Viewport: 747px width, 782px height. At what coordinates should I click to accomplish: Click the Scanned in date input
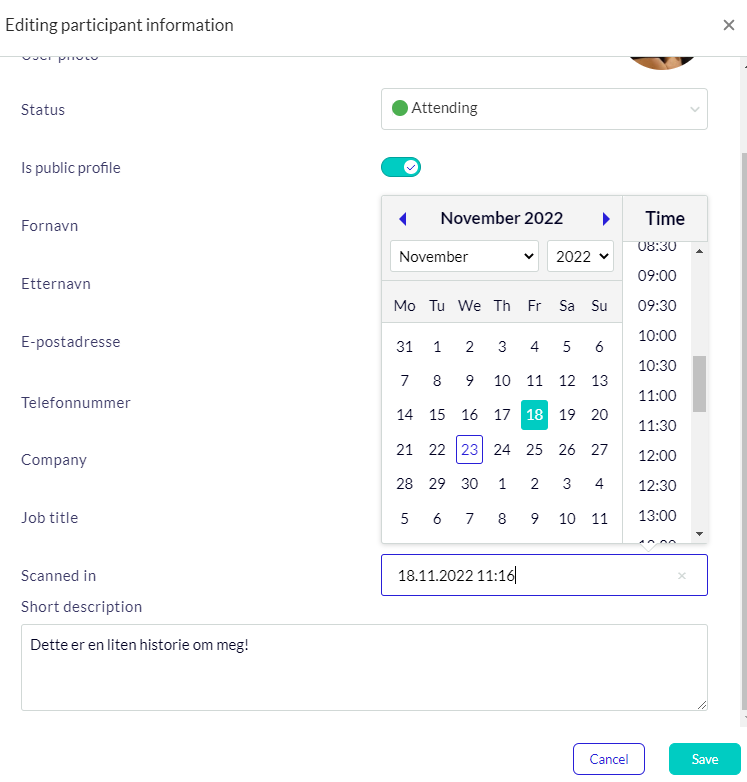[x=530, y=575]
